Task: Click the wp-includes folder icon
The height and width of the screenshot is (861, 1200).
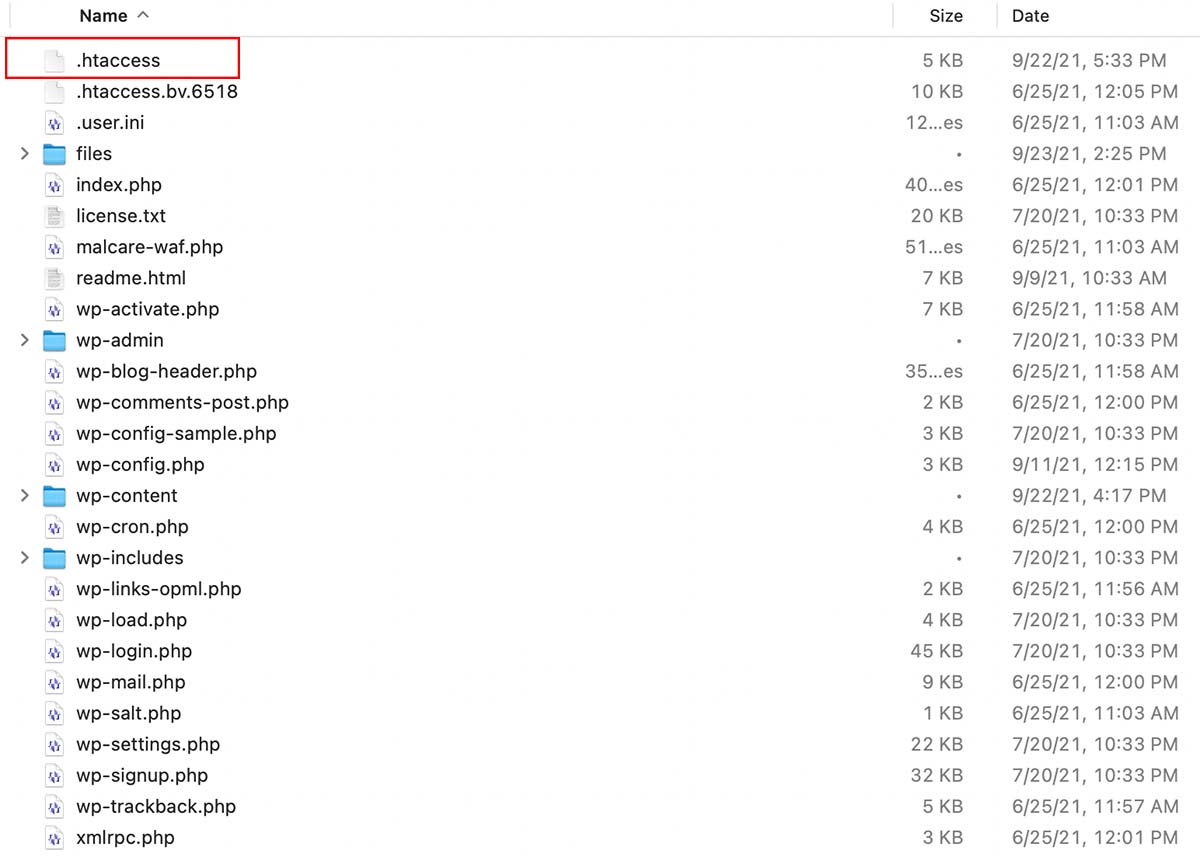Action: tap(54, 557)
